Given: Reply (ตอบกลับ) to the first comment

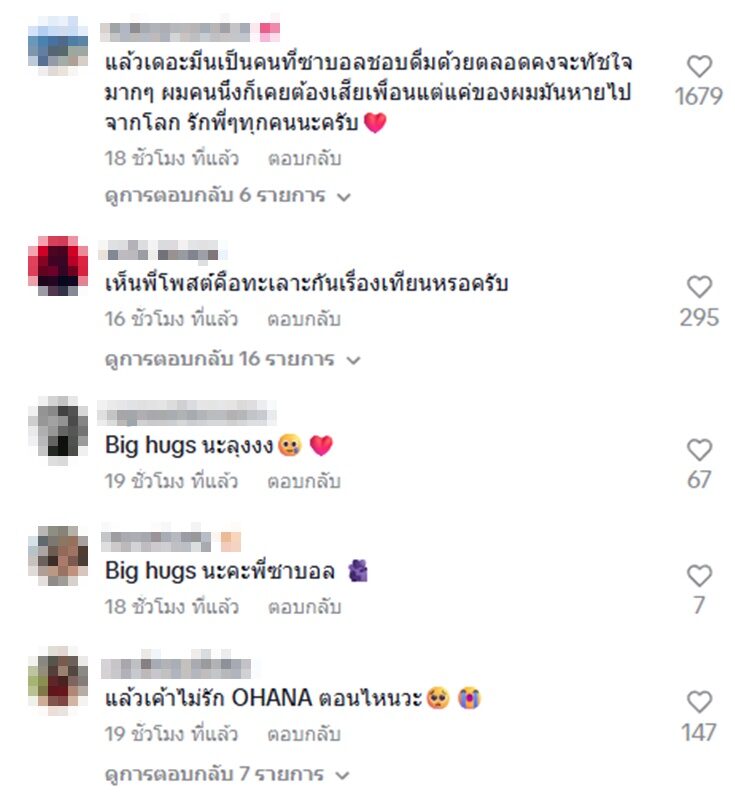Looking at the screenshot, I should click(304, 159).
